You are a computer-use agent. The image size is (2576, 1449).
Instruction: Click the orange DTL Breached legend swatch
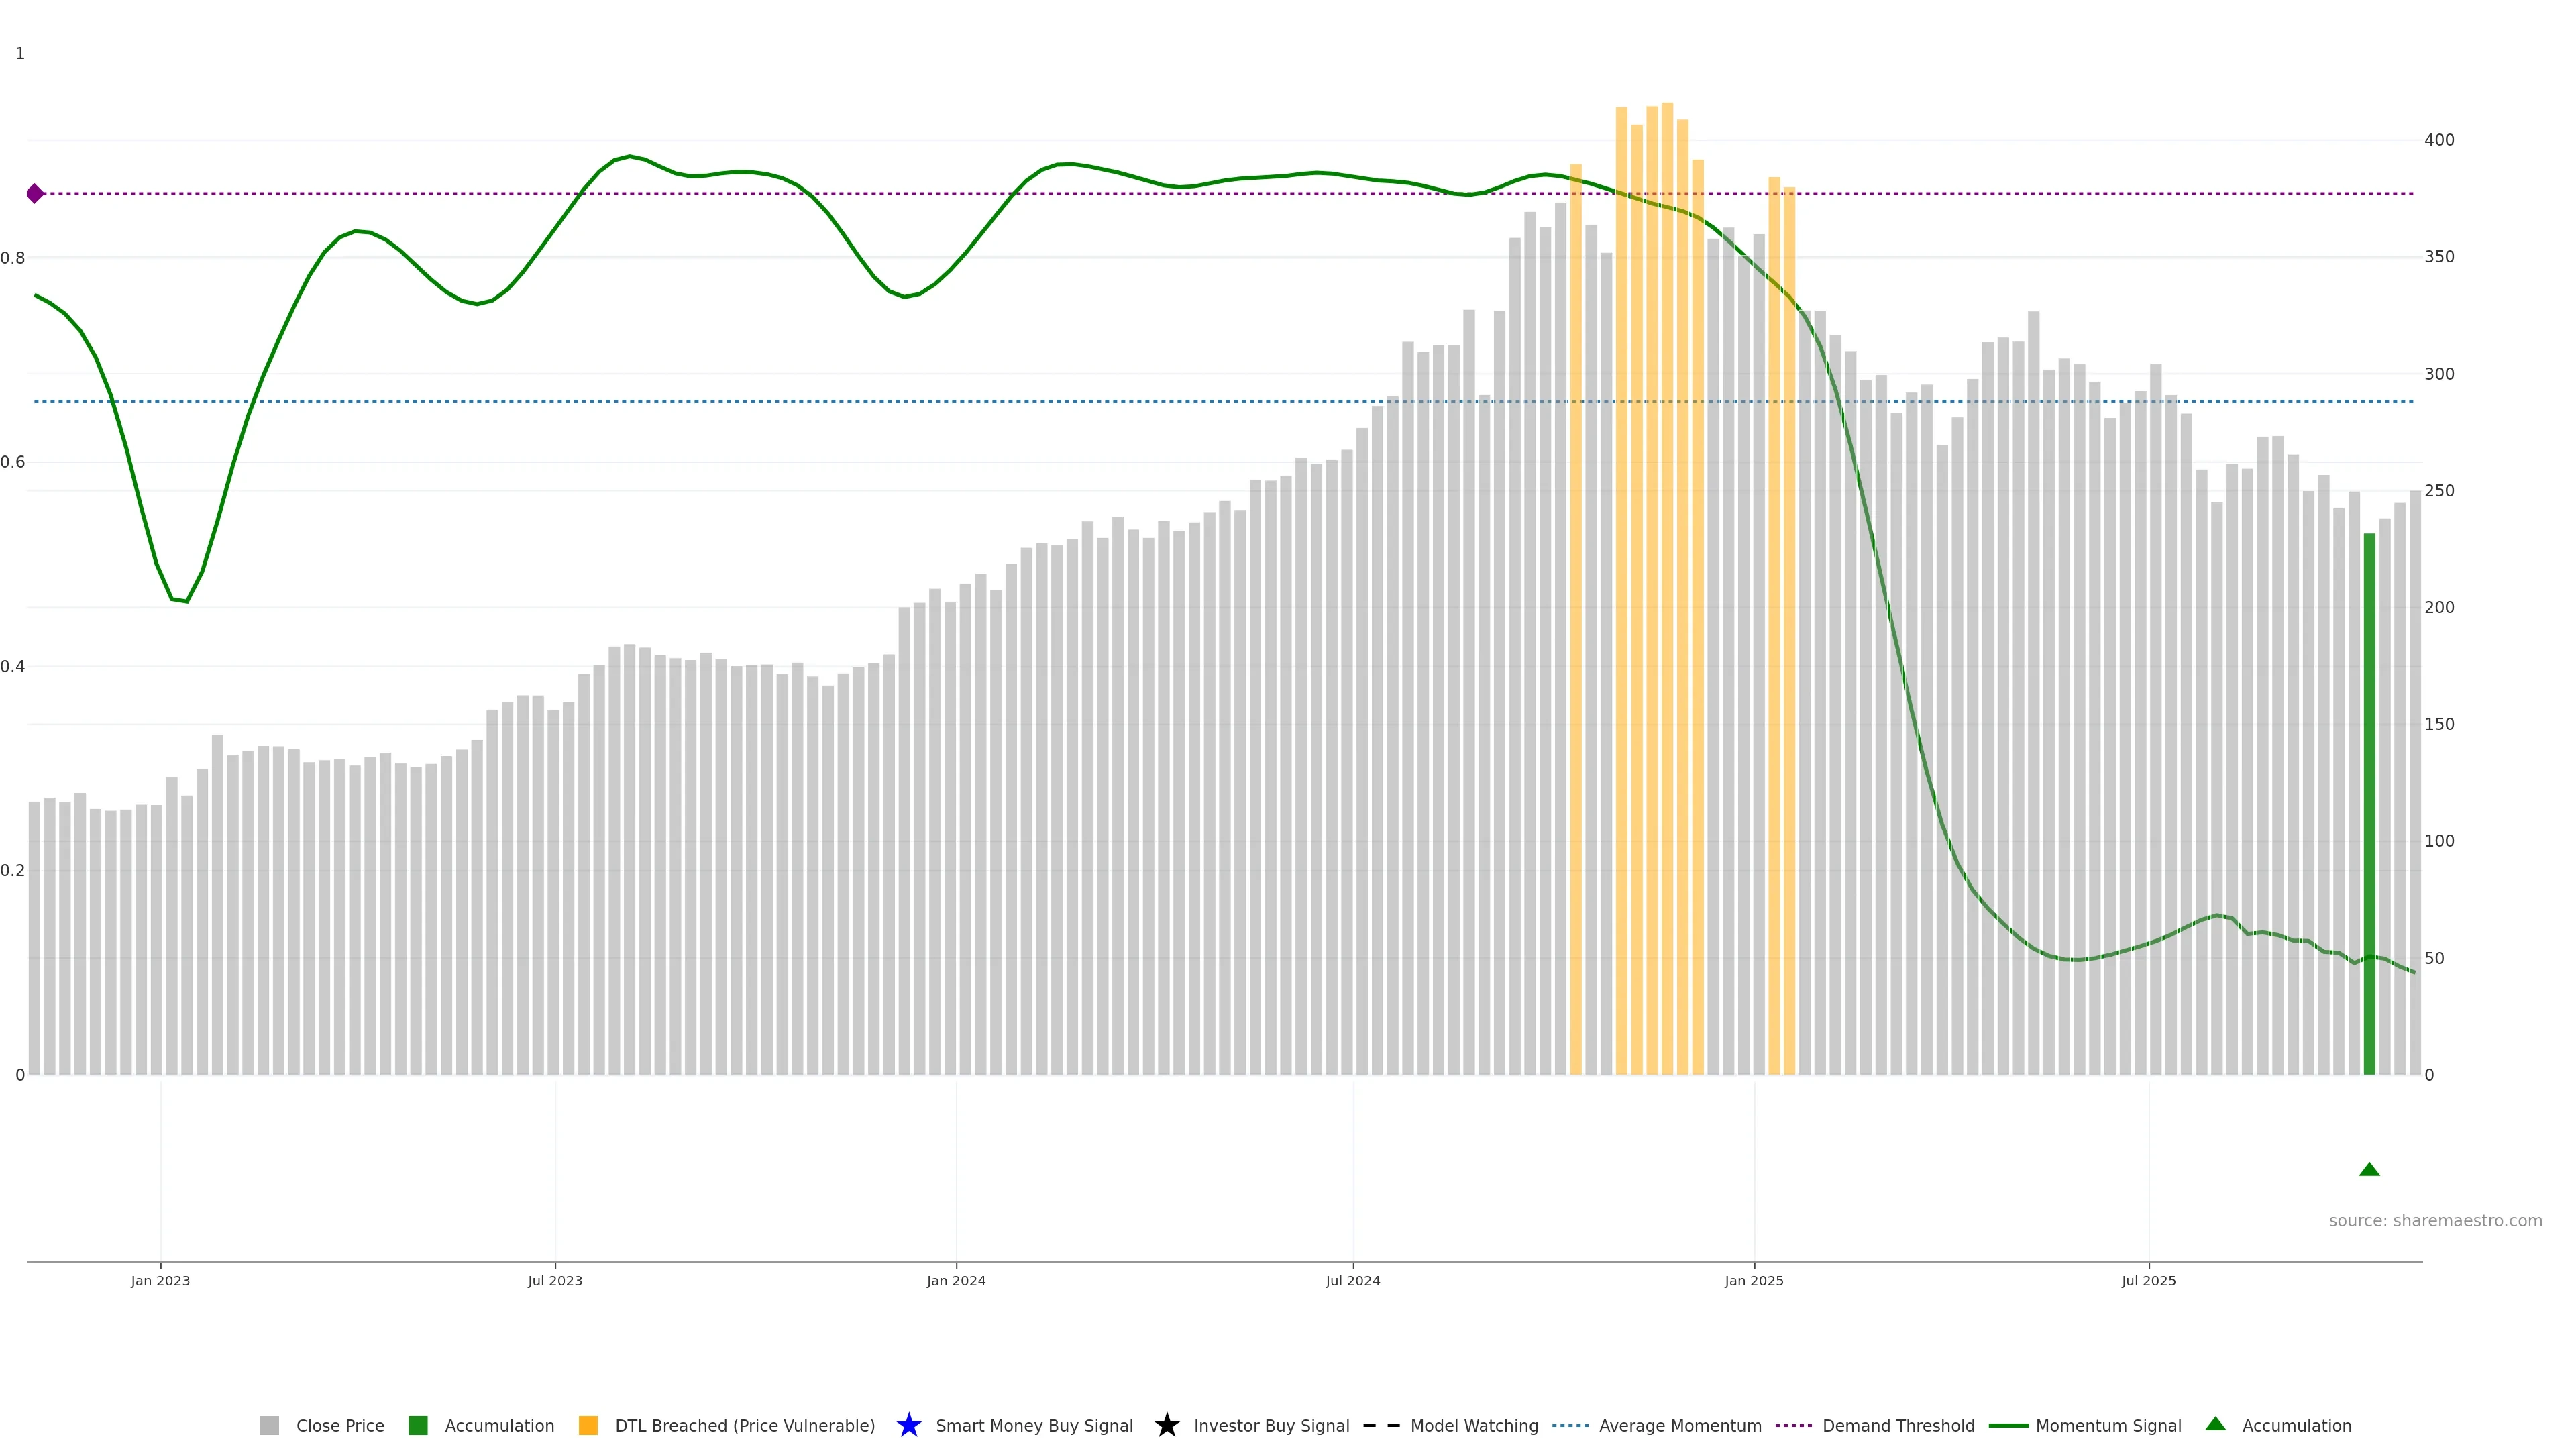coord(588,1425)
